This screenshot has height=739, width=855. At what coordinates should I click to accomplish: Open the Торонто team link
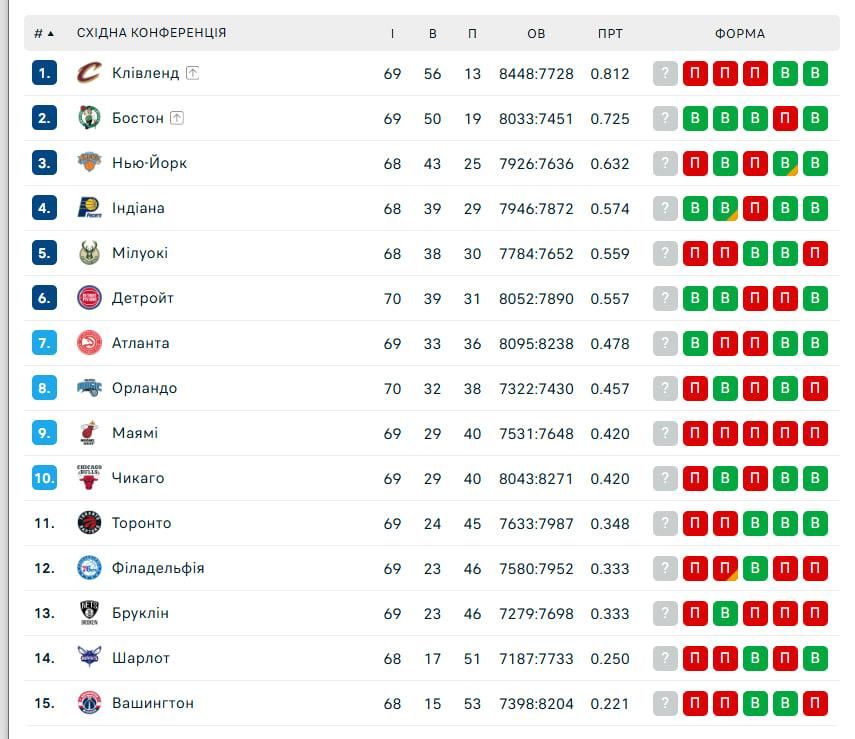pyautogui.click(x=141, y=523)
